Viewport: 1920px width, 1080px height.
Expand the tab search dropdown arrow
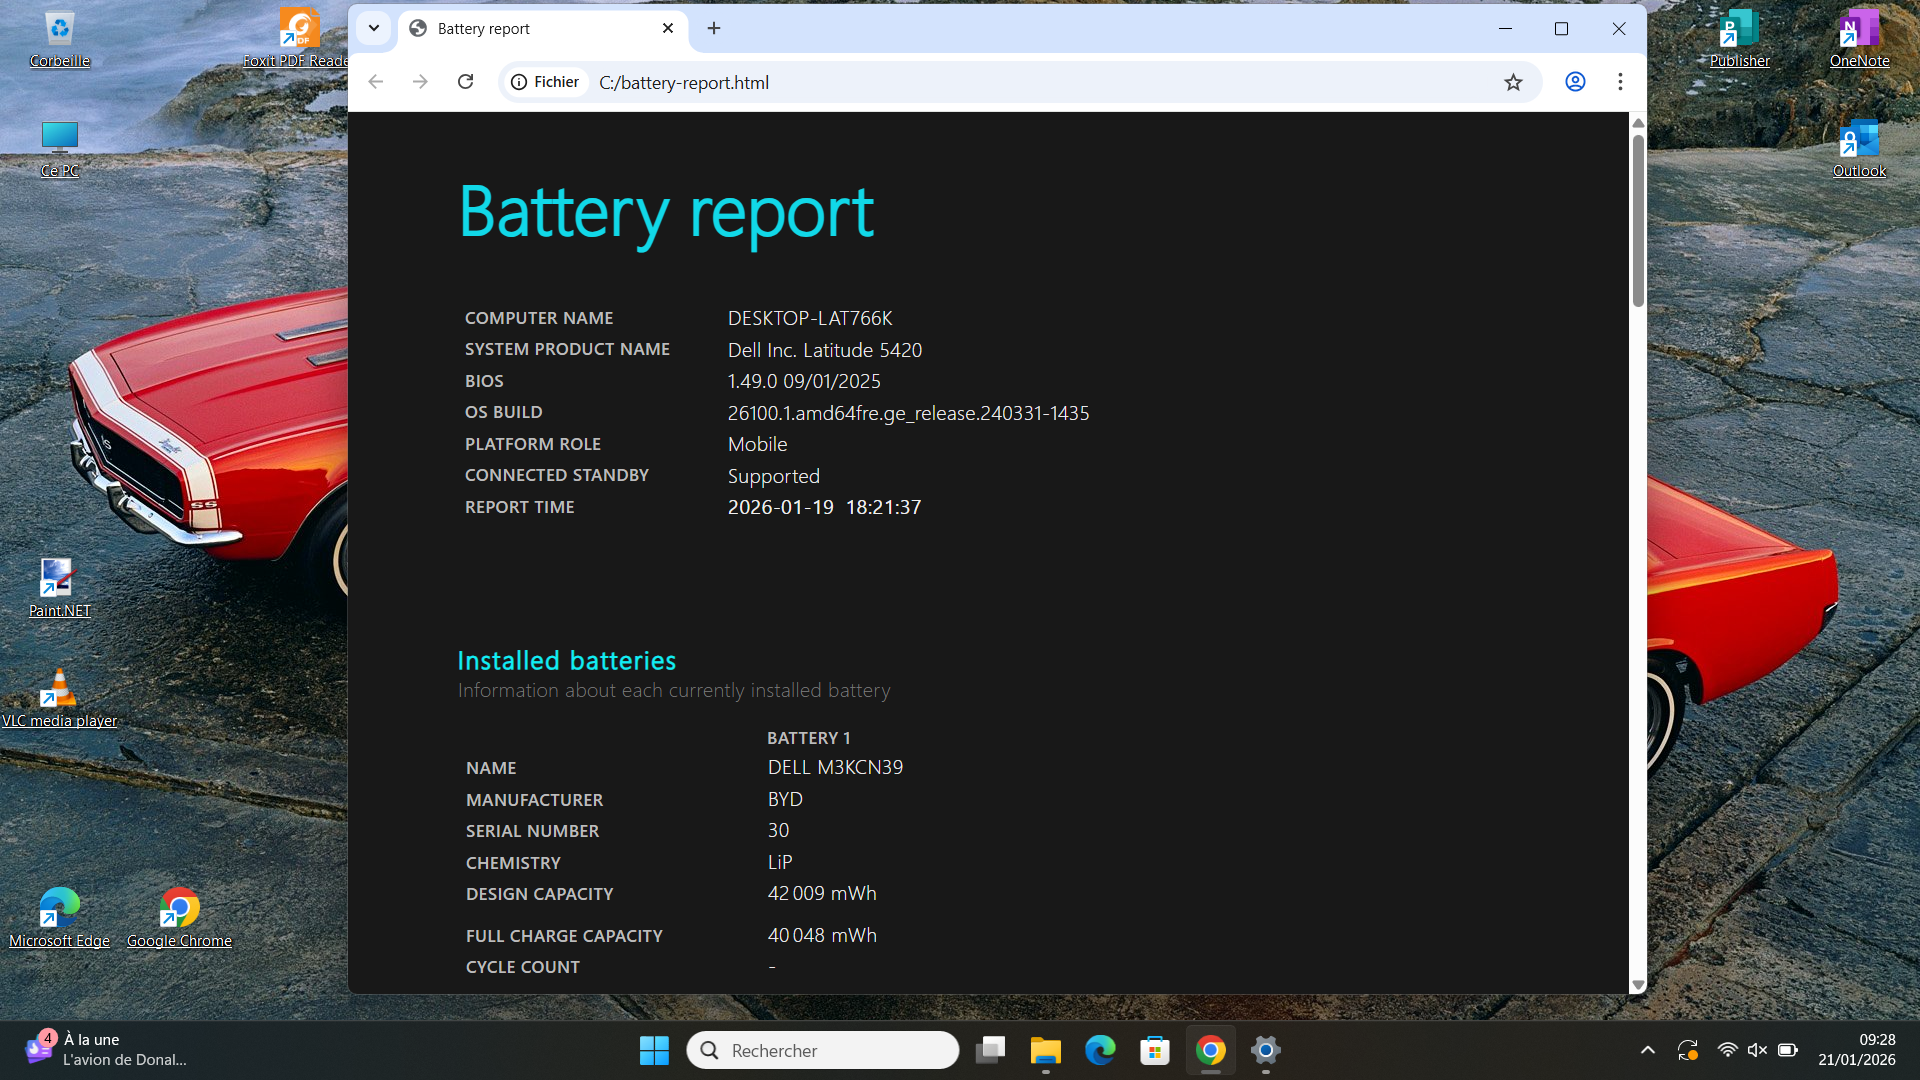373,28
